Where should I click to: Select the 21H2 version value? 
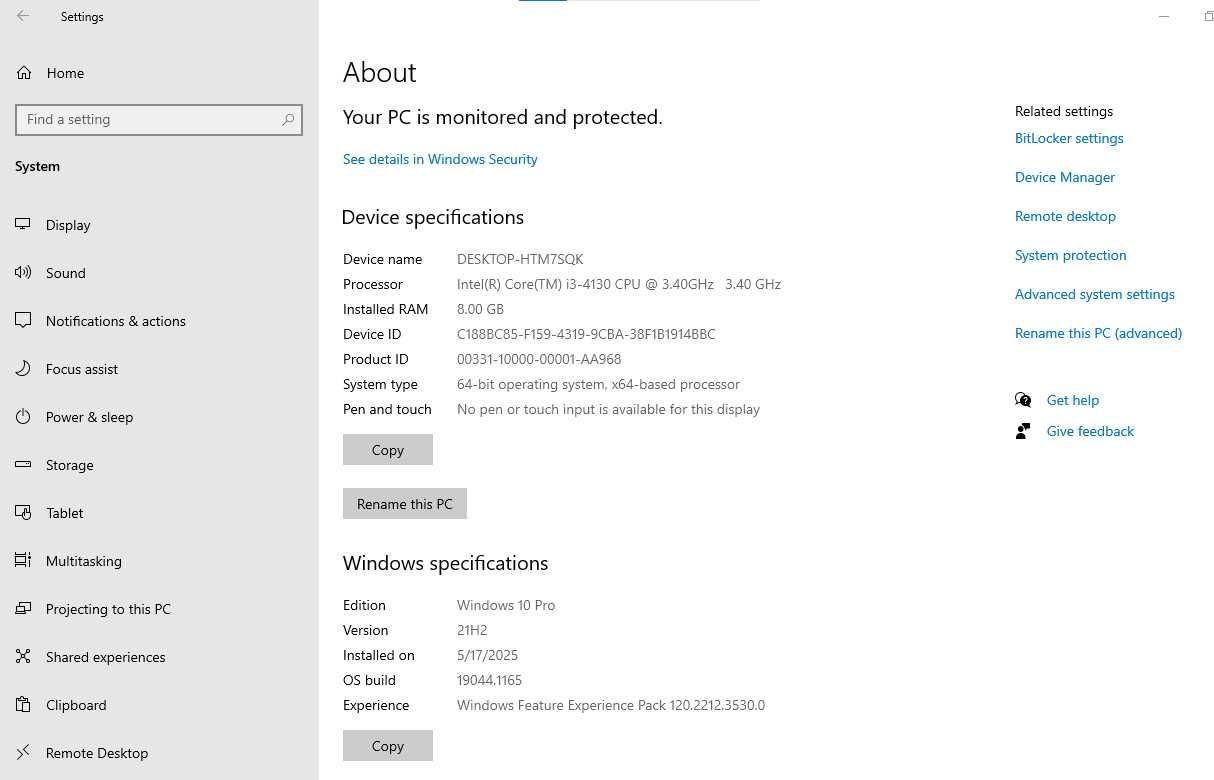pos(472,630)
